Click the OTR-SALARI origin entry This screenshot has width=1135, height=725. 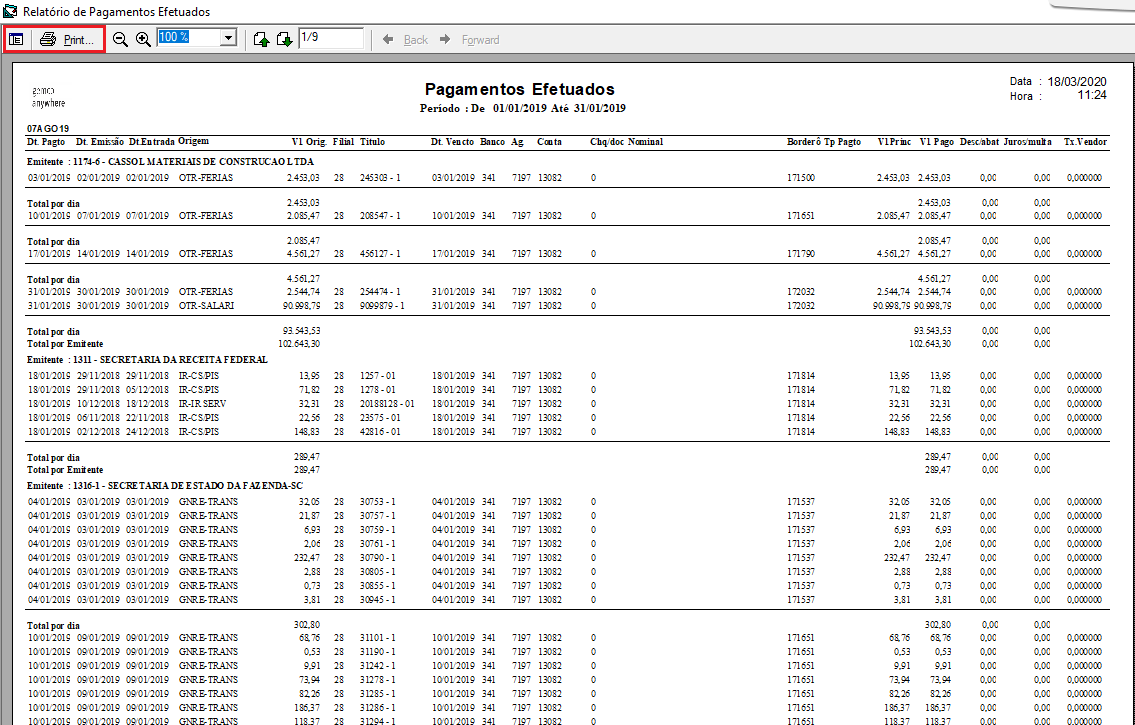[206, 305]
